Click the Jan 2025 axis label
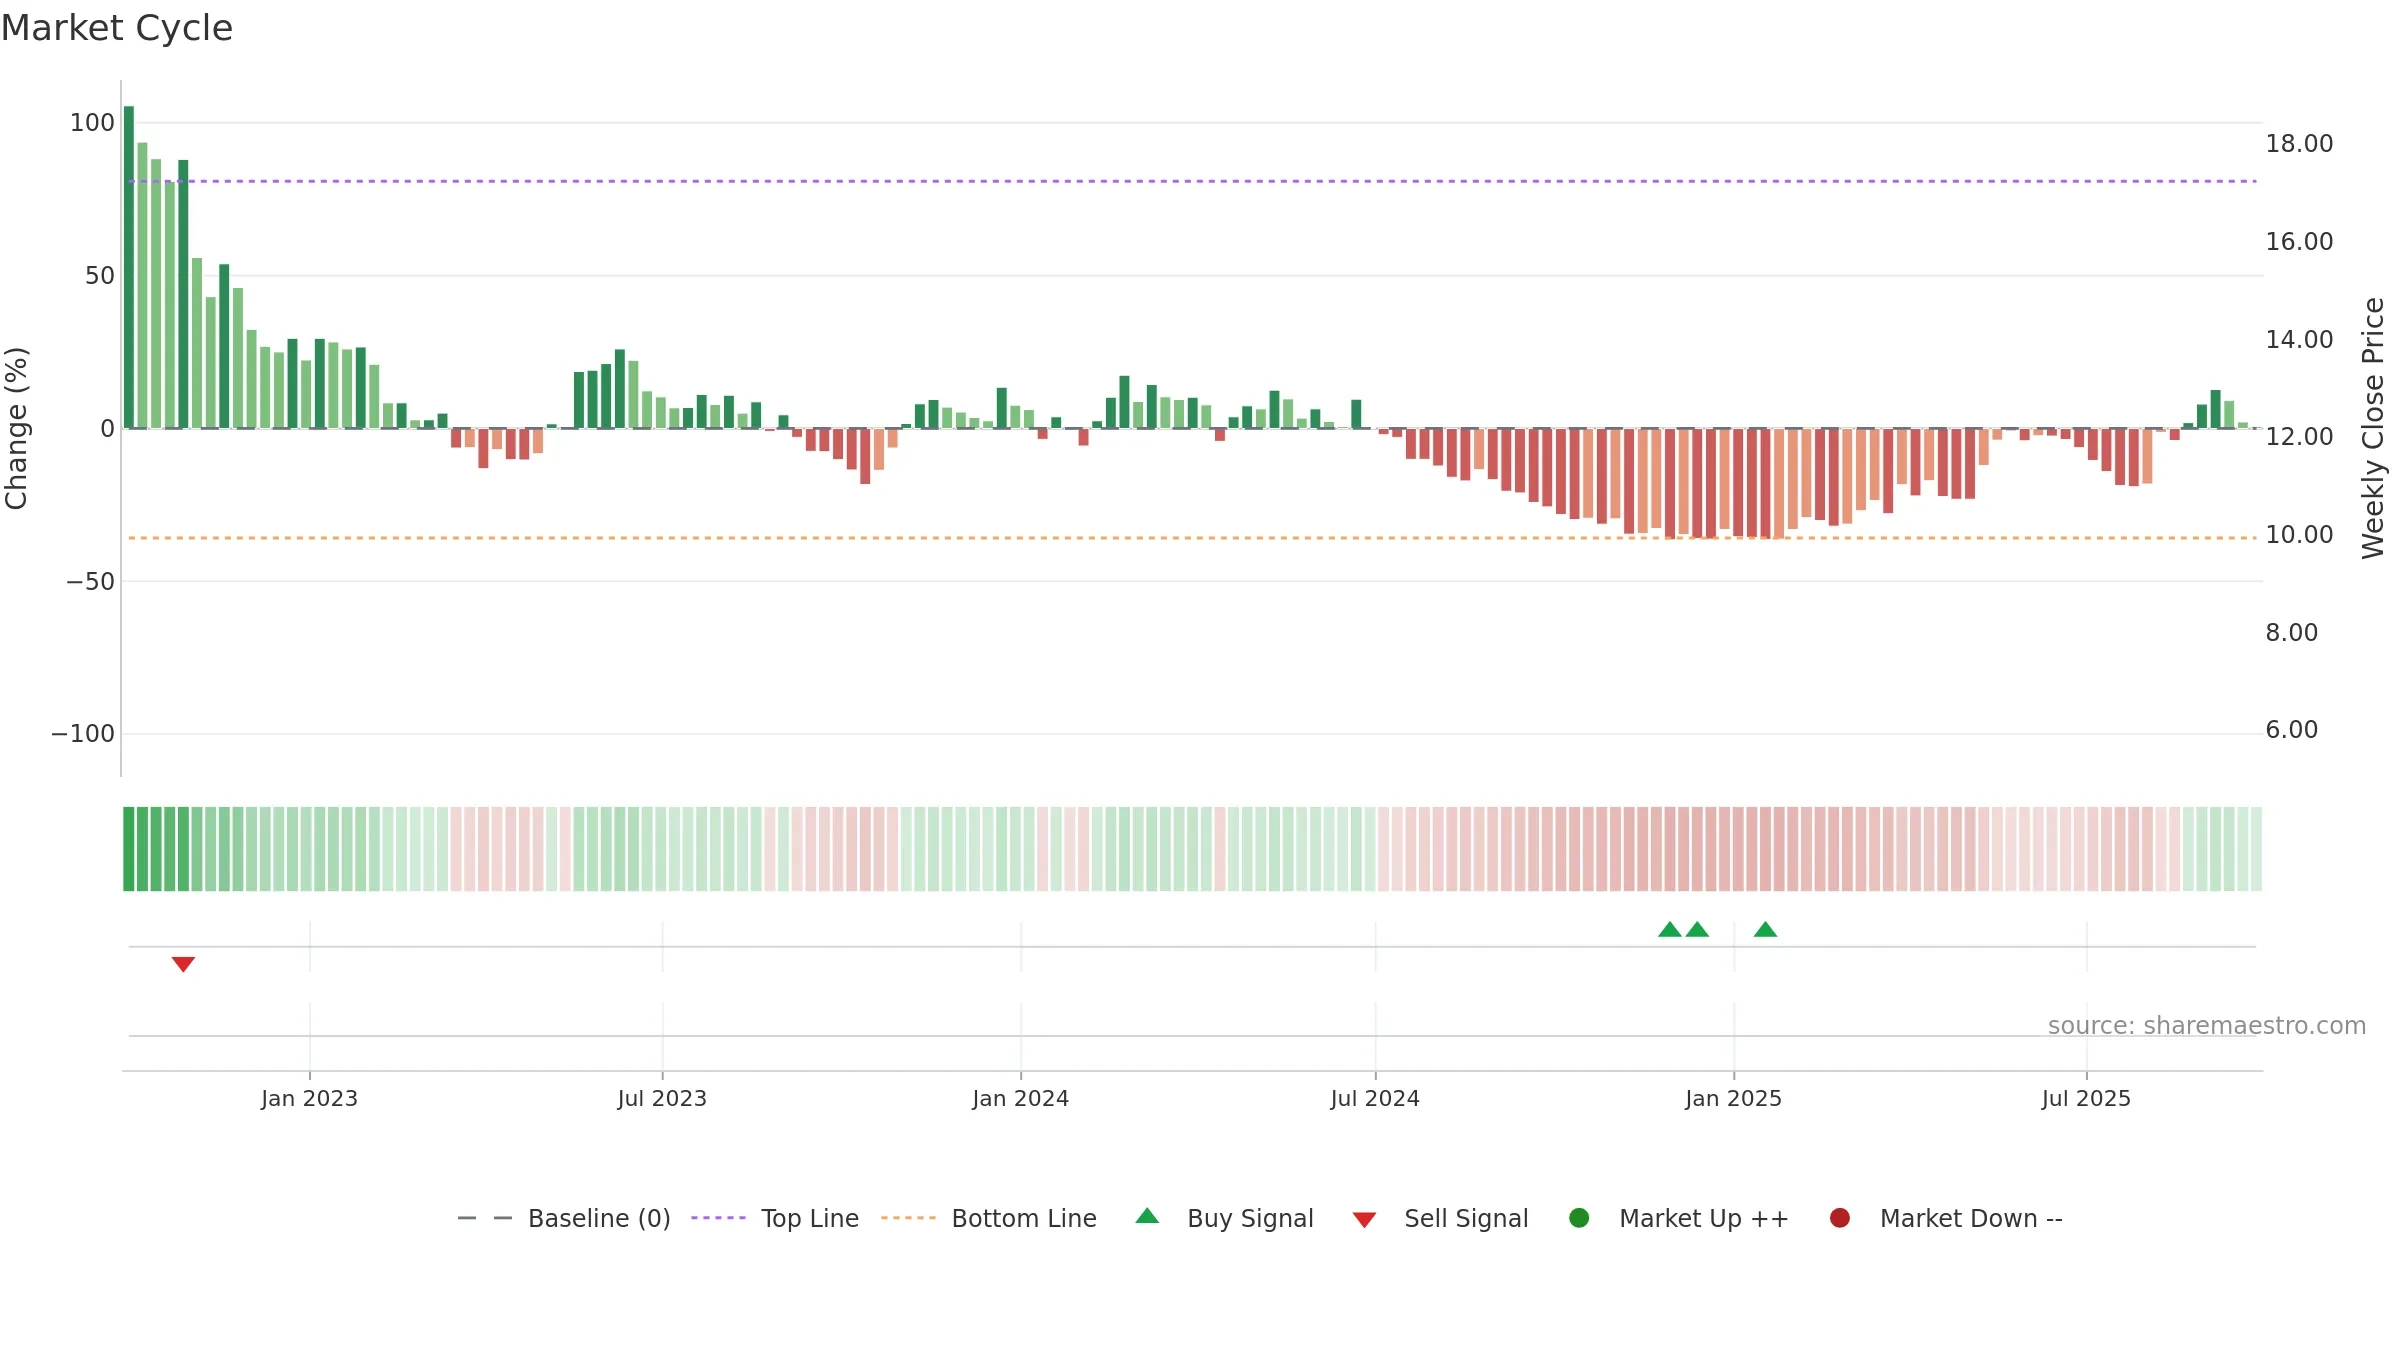The height and width of the screenshot is (1350, 2400). pyautogui.click(x=1733, y=1099)
